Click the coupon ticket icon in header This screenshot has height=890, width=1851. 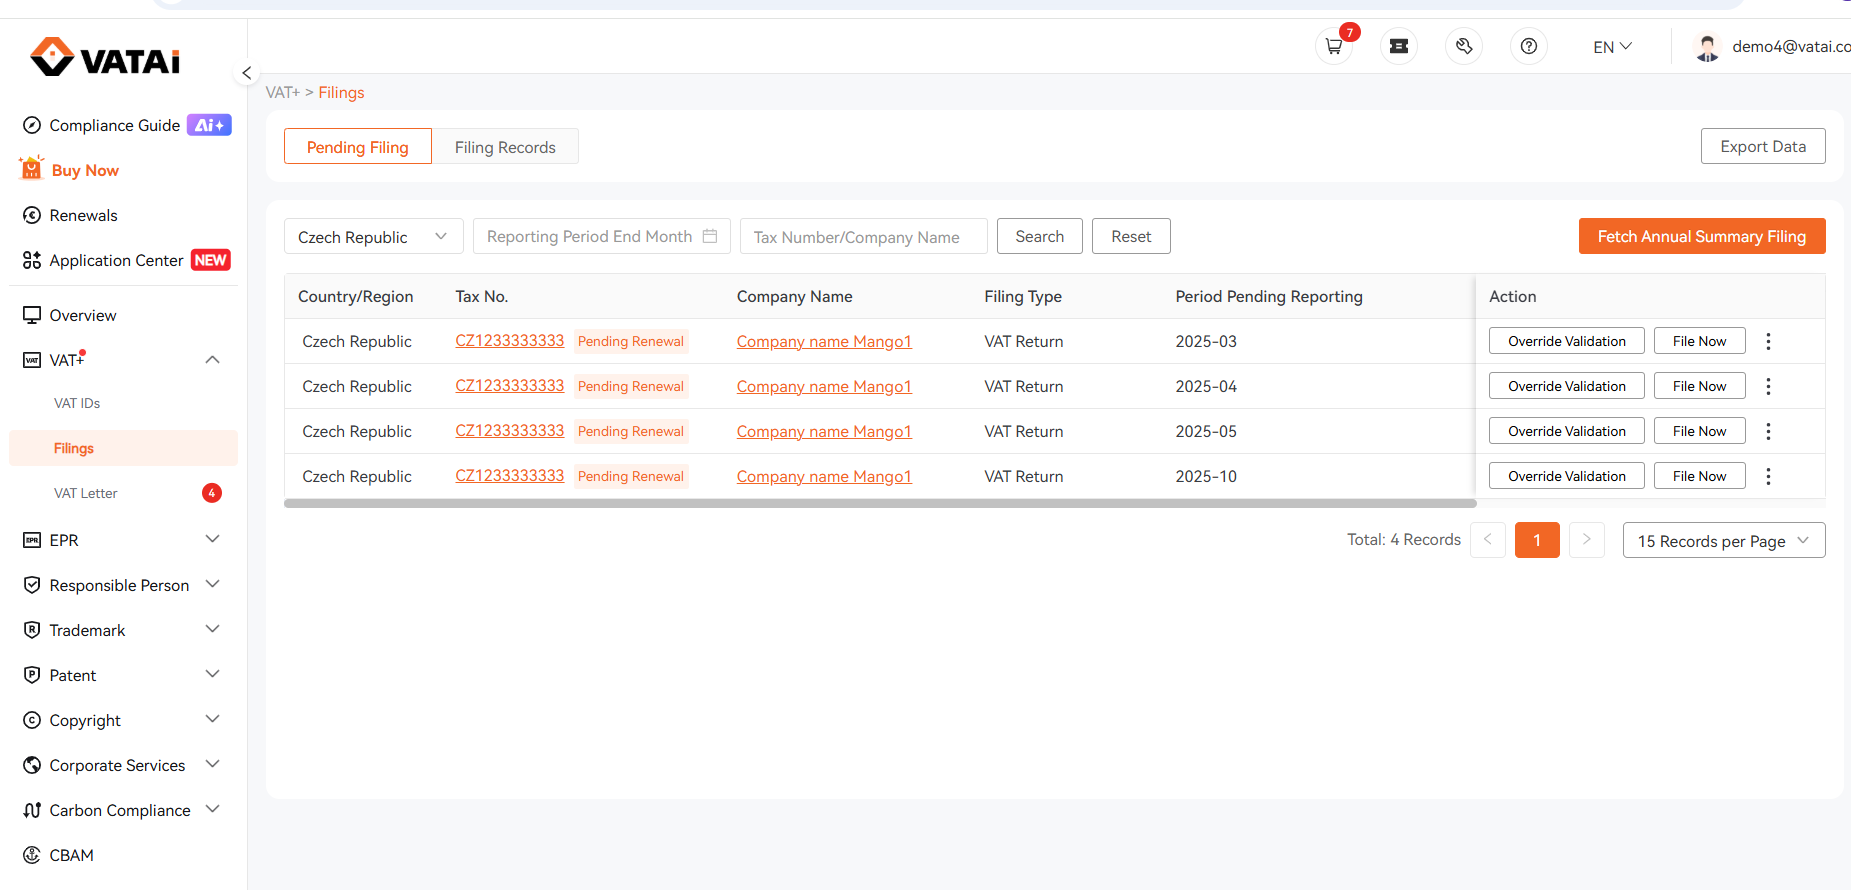(1399, 46)
